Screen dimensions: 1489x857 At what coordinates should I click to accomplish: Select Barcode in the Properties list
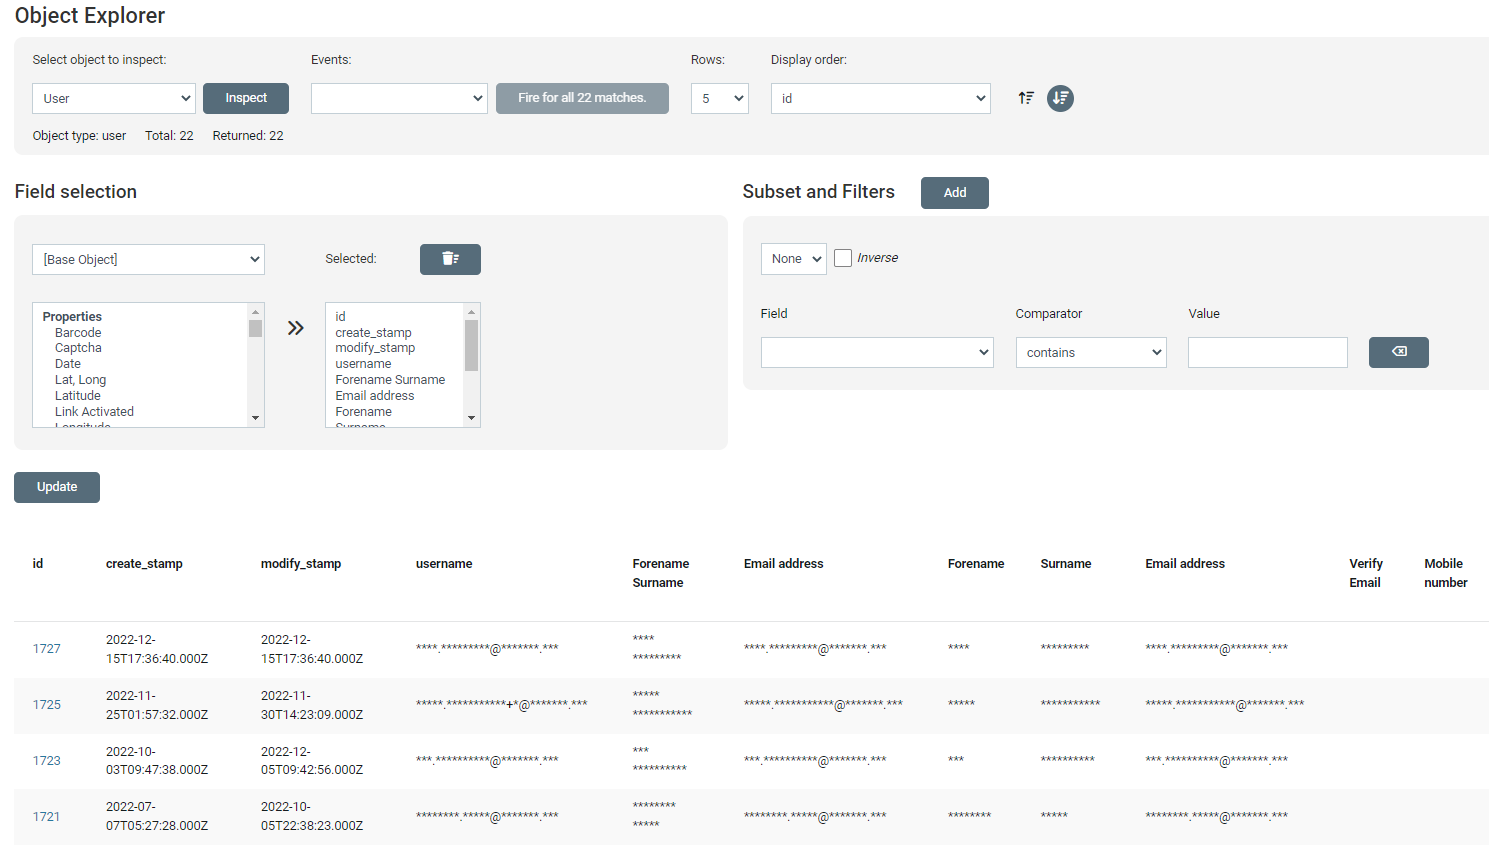coord(78,333)
